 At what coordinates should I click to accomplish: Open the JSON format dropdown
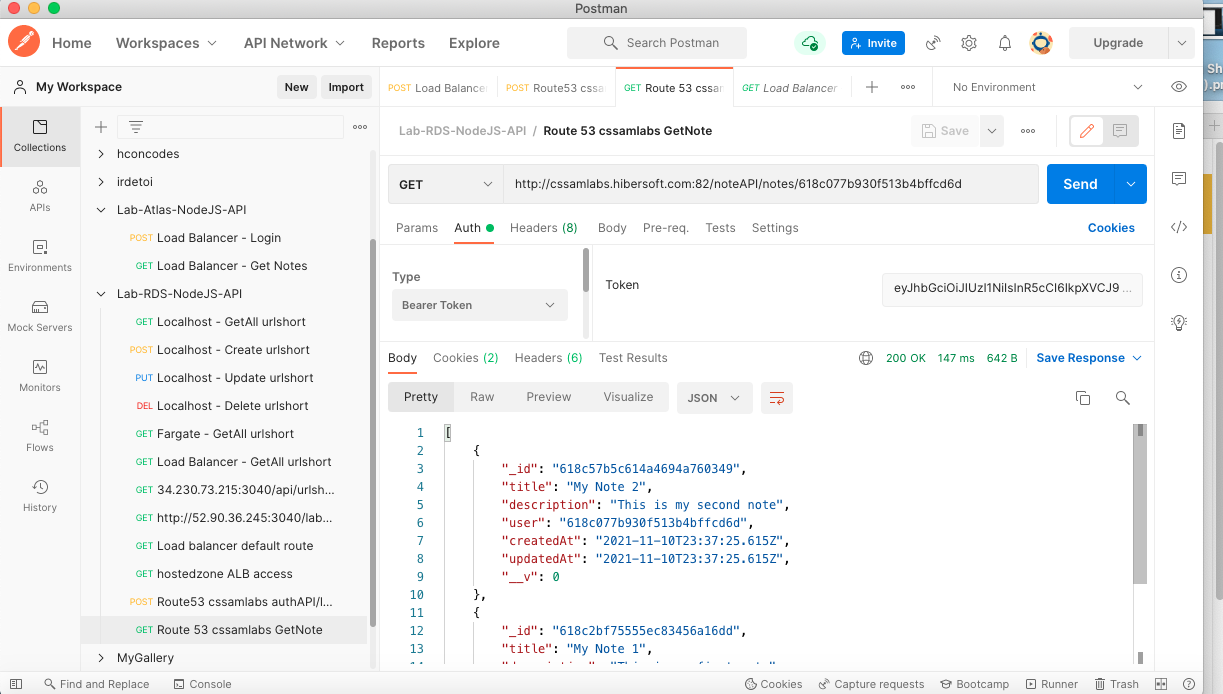(714, 397)
